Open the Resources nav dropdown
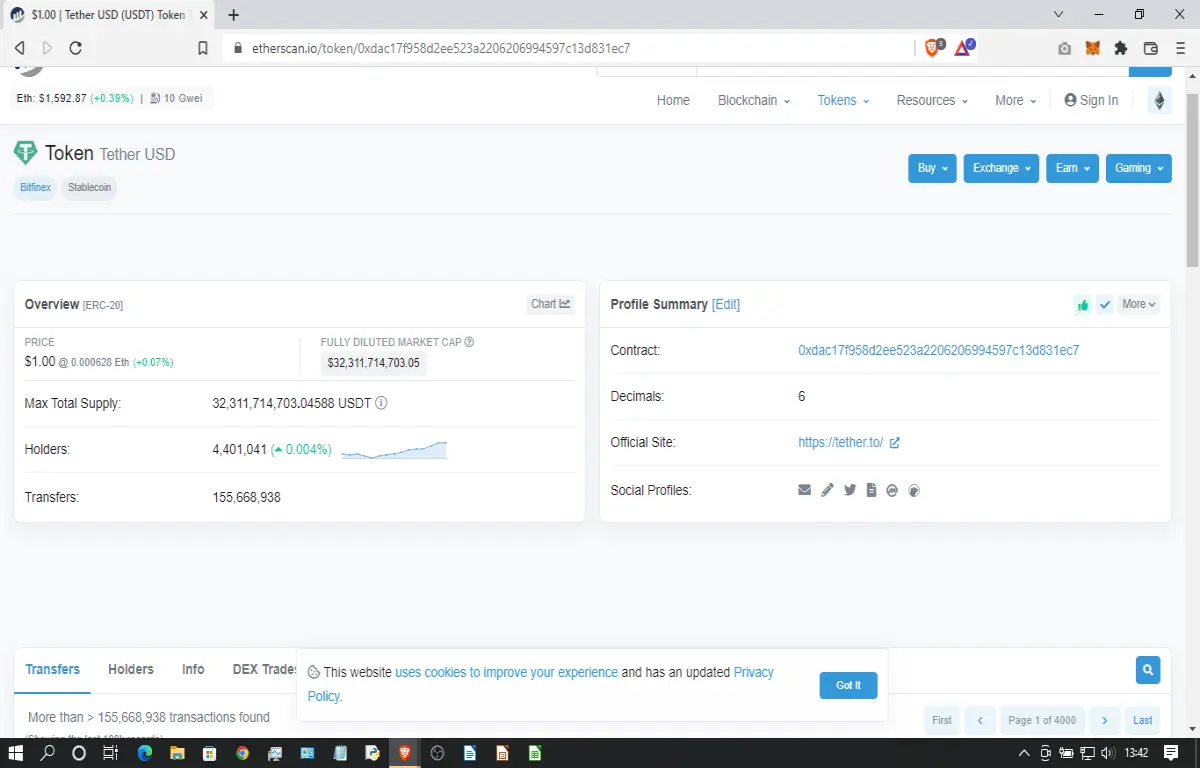1200x768 pixels. coord(932,100)
